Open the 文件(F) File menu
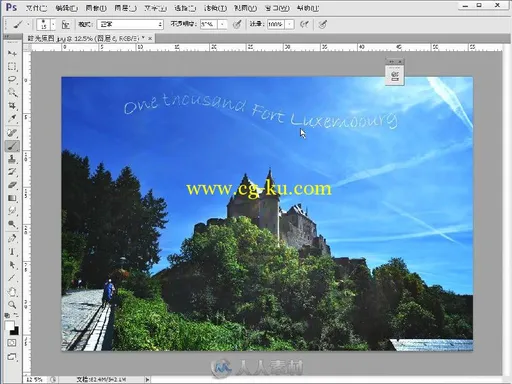Image resolution: width=512 pixels, height=384 pixels. coord(37,8)
